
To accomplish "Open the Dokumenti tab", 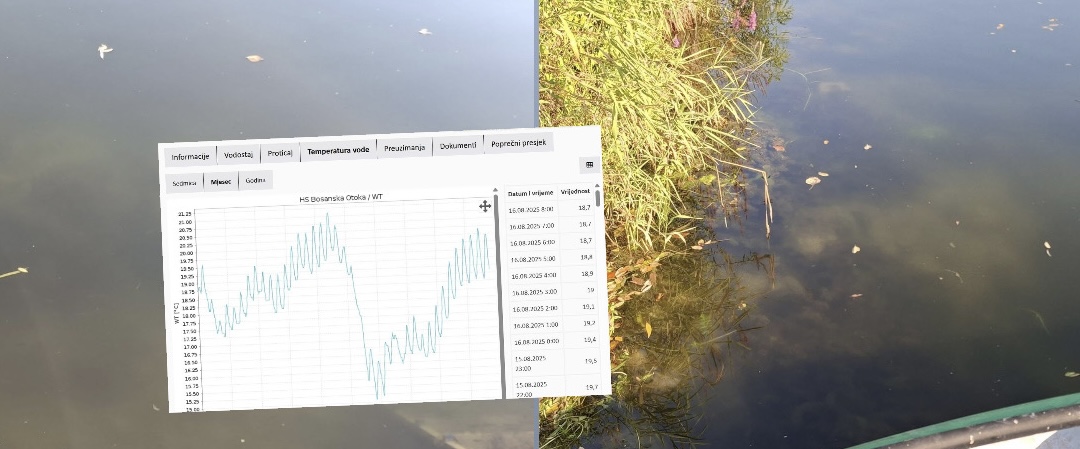I will [458, 146].
